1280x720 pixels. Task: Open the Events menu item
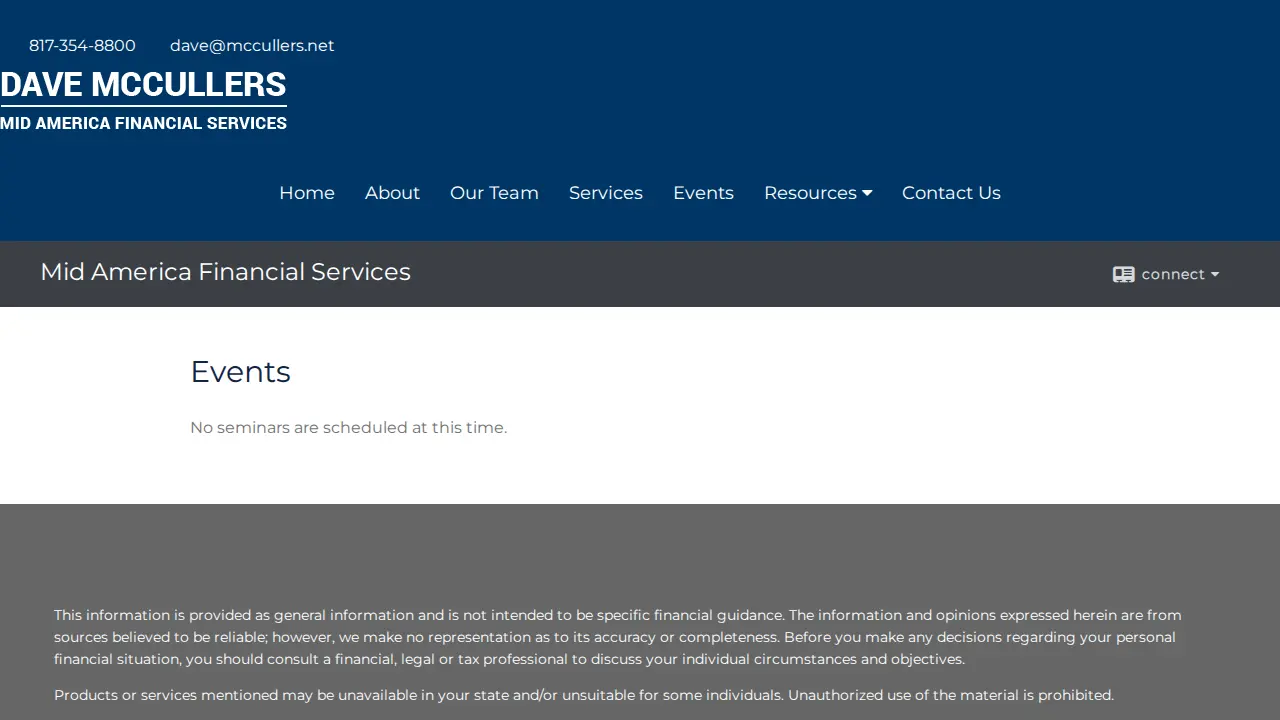click(x=703, y=193)
